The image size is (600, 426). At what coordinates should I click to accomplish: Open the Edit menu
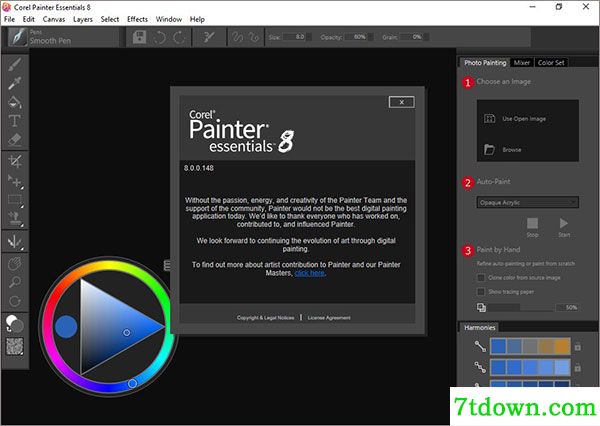[29, 19]
